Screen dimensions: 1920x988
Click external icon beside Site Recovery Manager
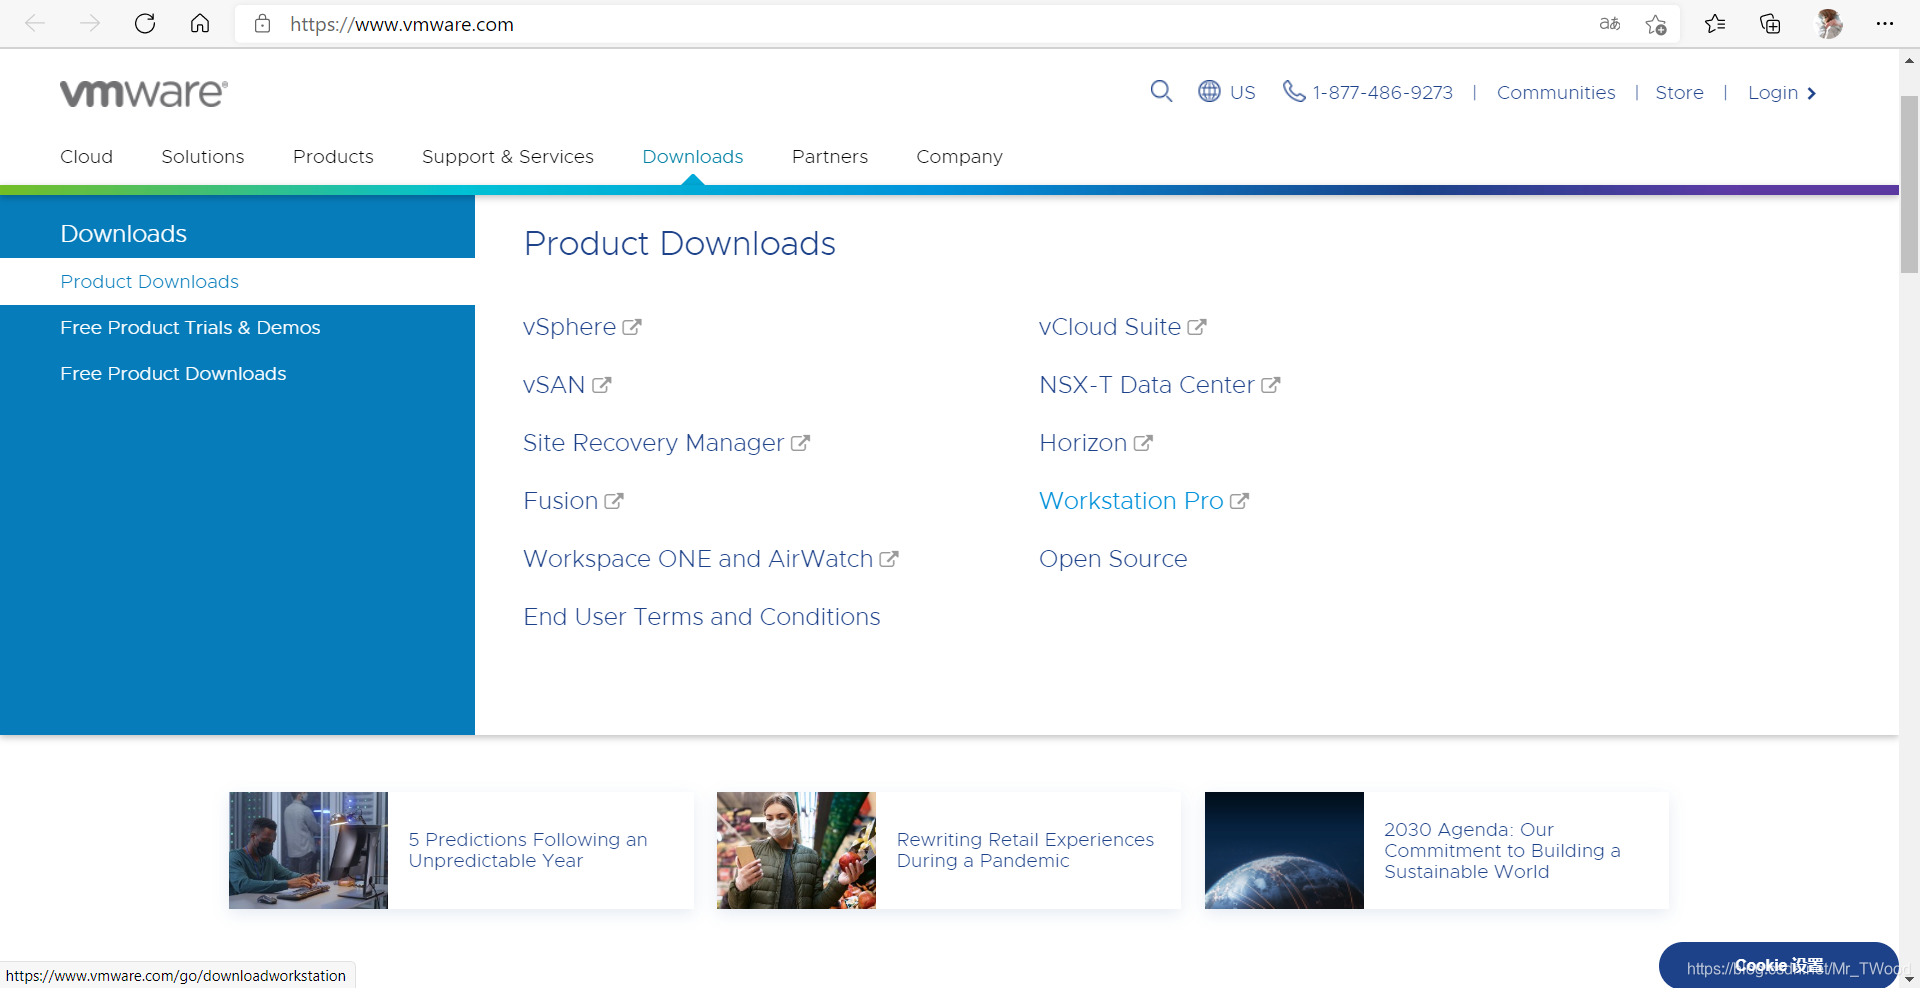click(800, 443)
